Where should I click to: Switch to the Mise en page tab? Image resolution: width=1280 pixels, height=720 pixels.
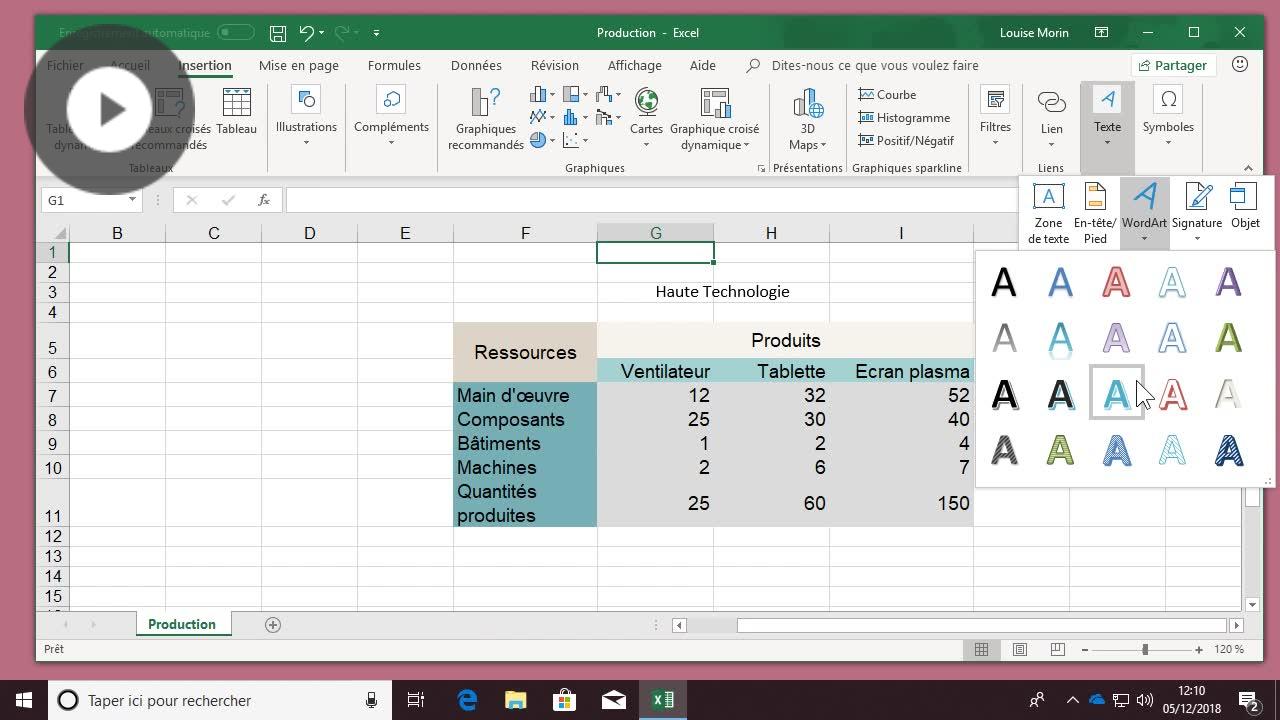[x=298, y=65]
